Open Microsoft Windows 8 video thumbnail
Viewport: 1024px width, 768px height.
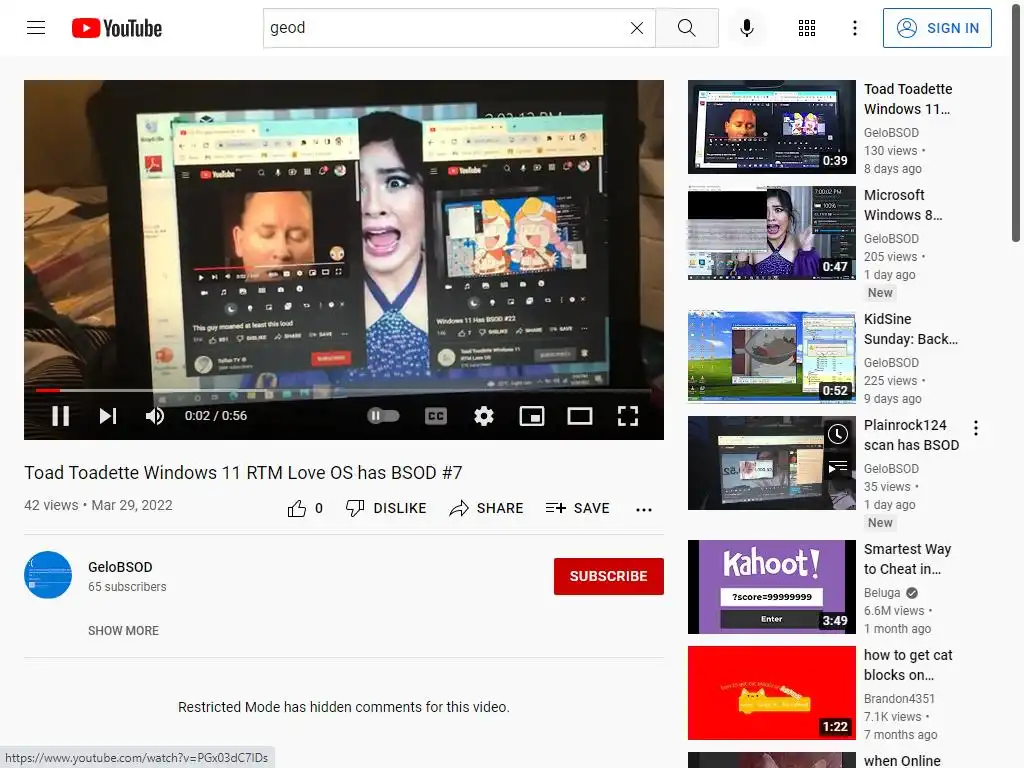click(x=771, y=232)
